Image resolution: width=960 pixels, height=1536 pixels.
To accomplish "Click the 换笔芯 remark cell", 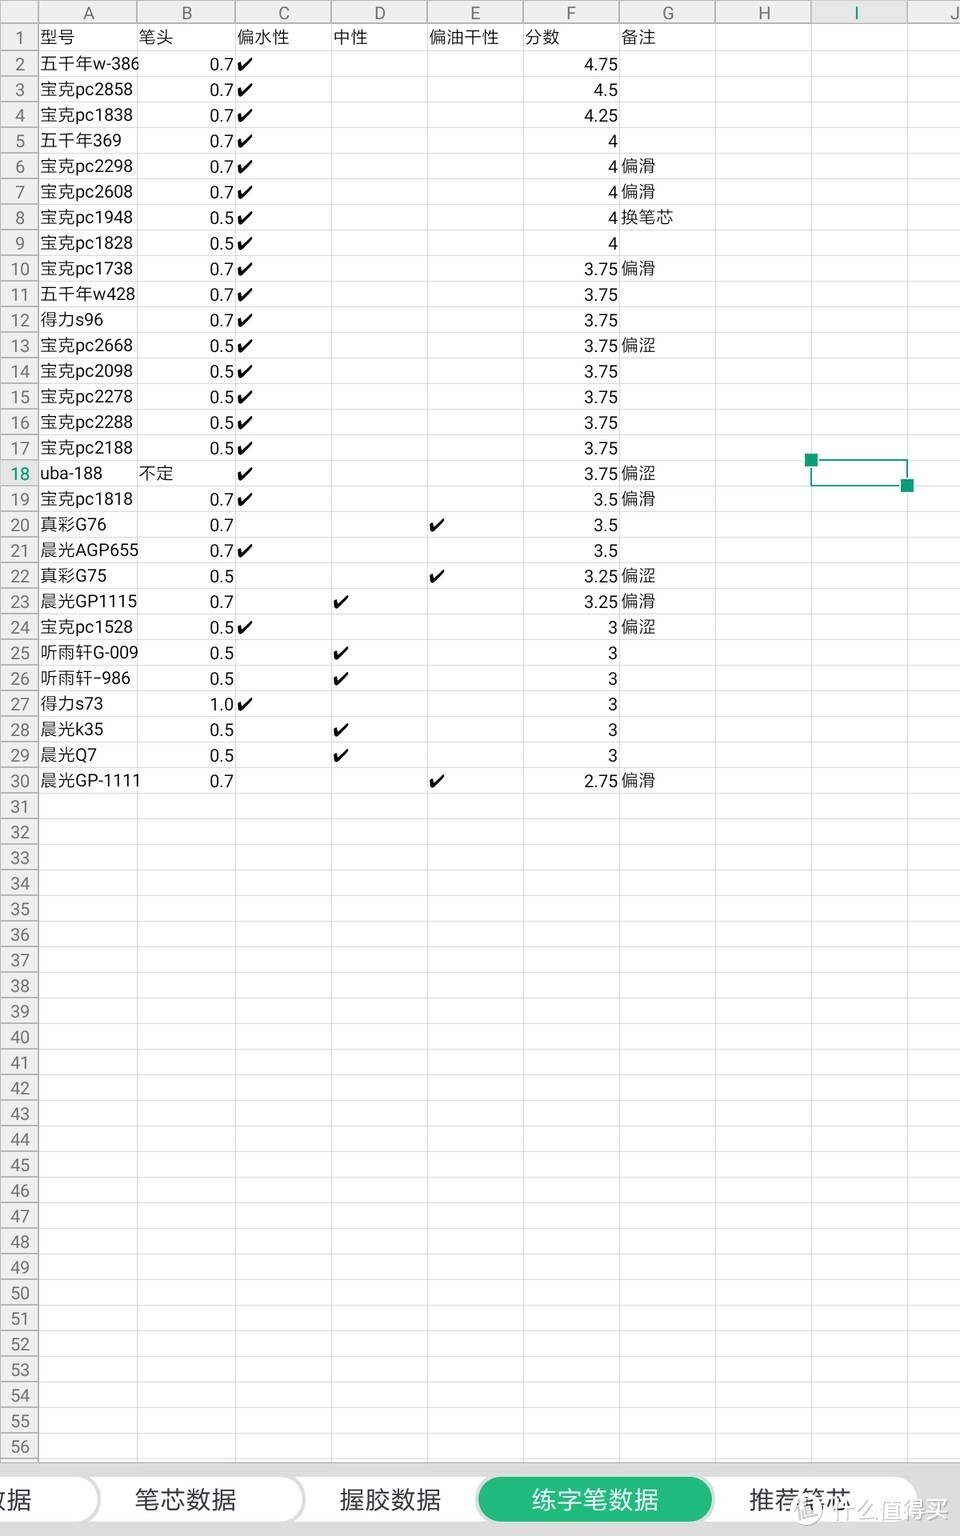I will coord(668,218).
